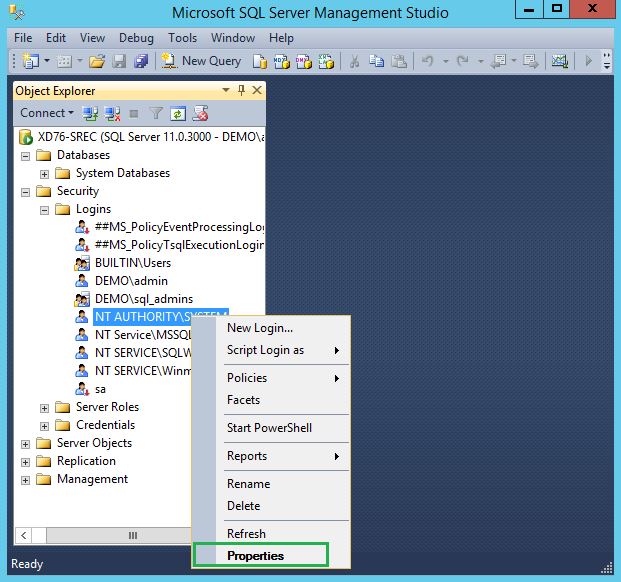Click the Open File folder icon

97,61
